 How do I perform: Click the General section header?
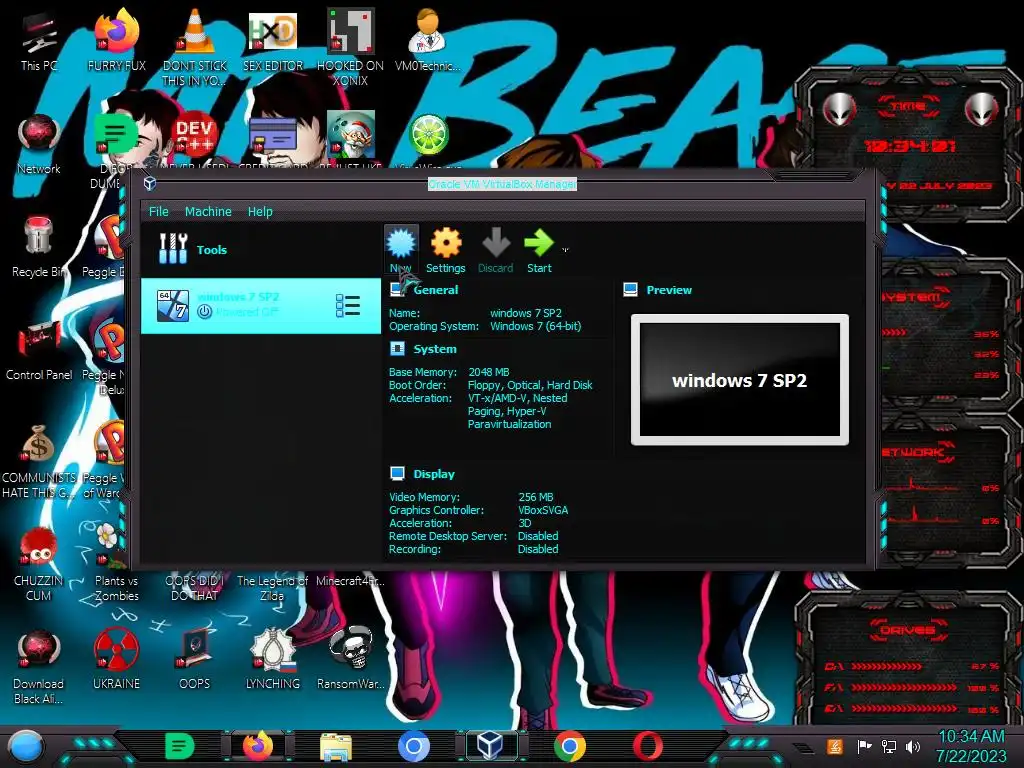pyautogui.click(x=436, y=290)
